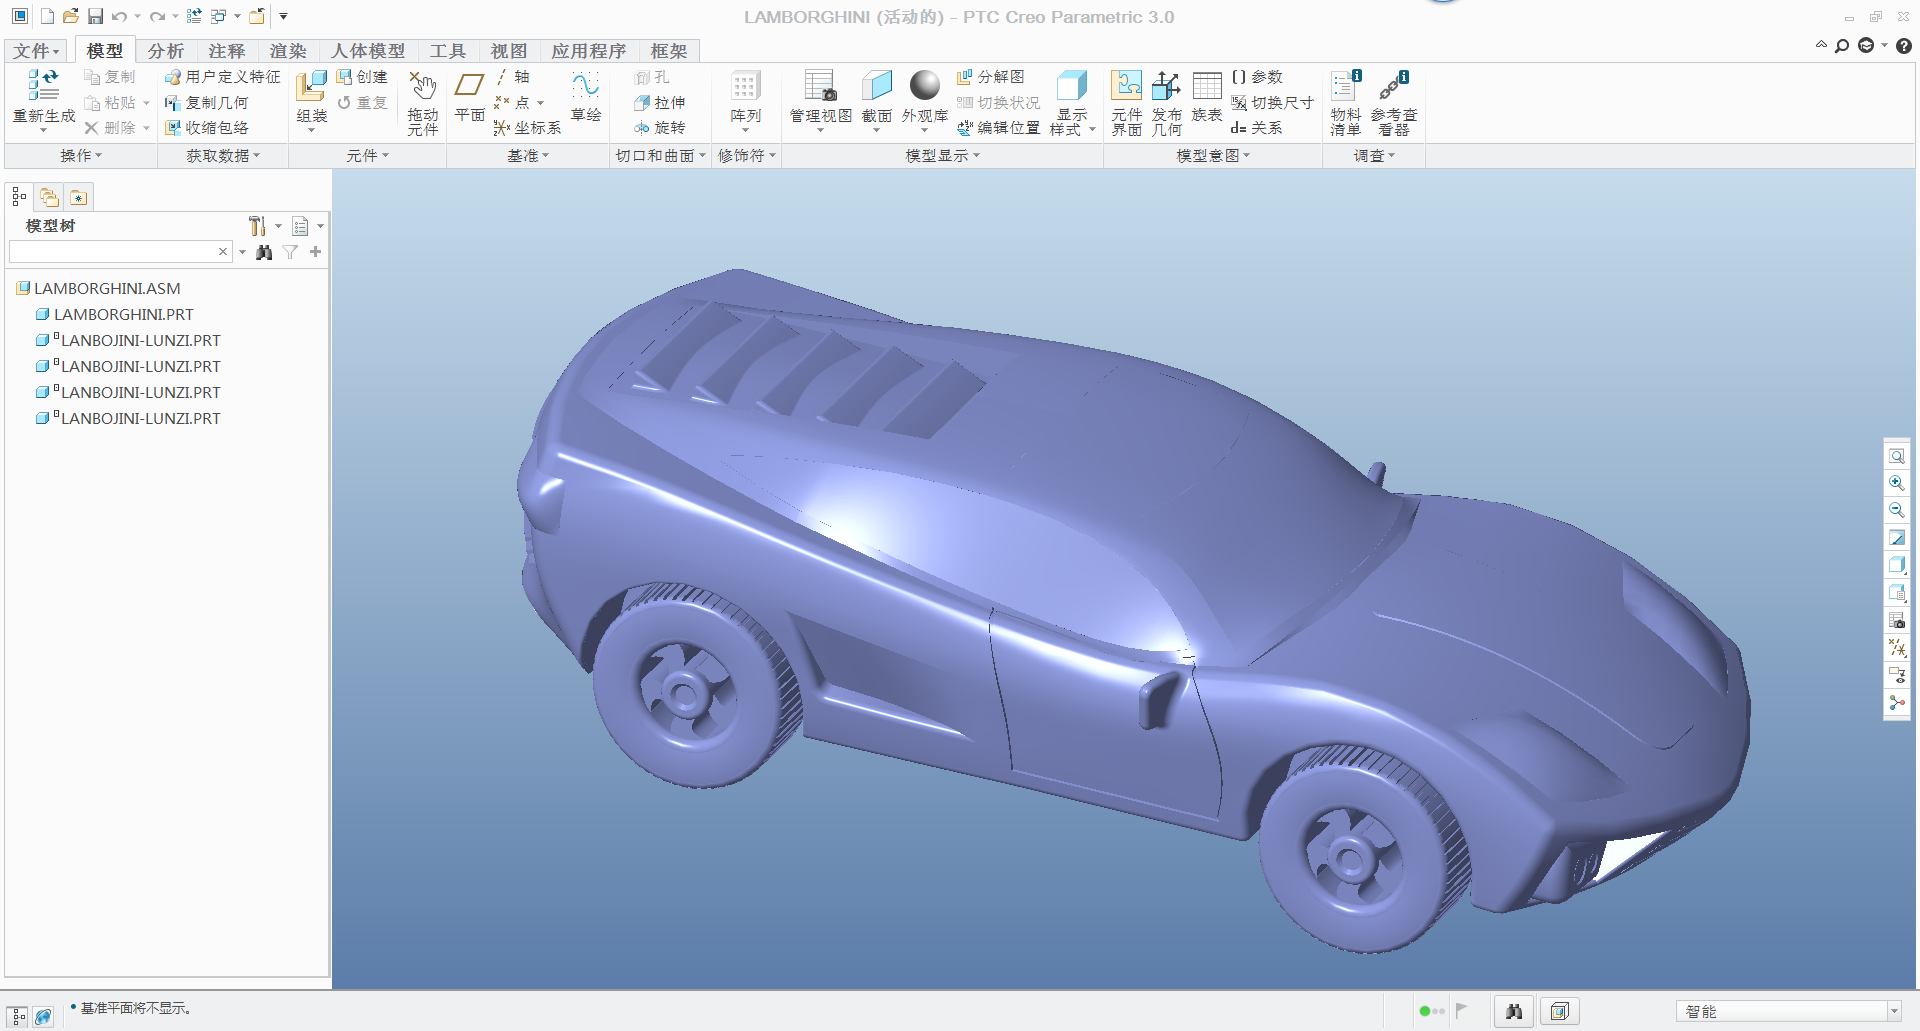Switch to the 注释 (Annotate) tab

point(227,51)
